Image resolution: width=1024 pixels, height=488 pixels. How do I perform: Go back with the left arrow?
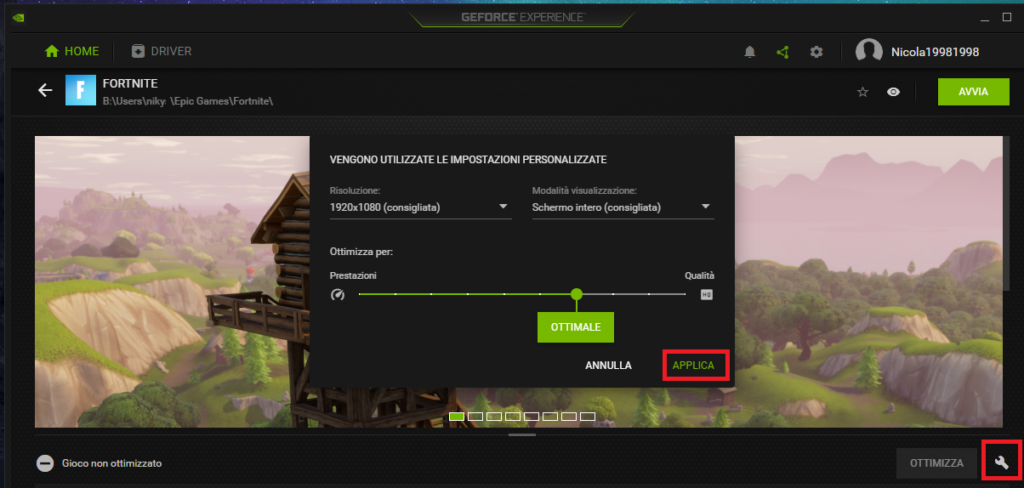tap(45, 90)
